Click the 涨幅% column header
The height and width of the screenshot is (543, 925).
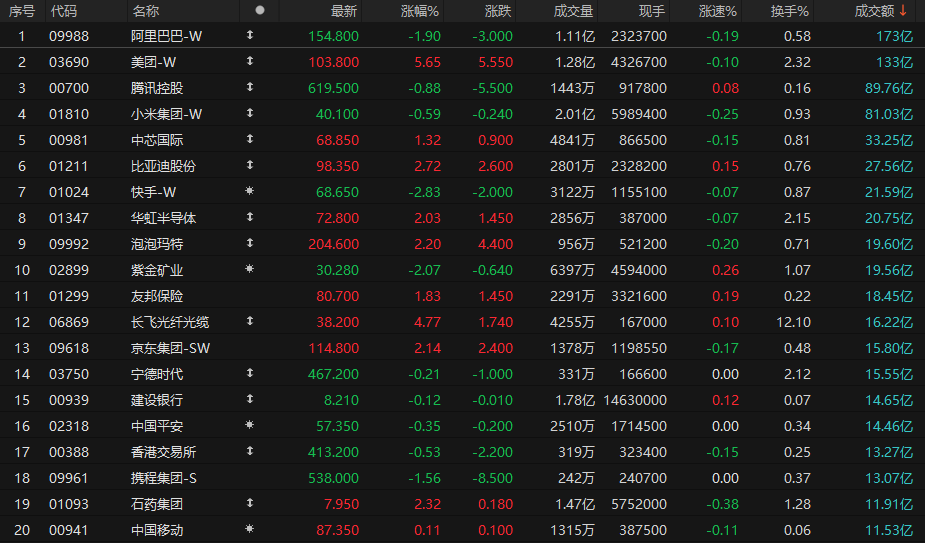[x=419, y=11]
